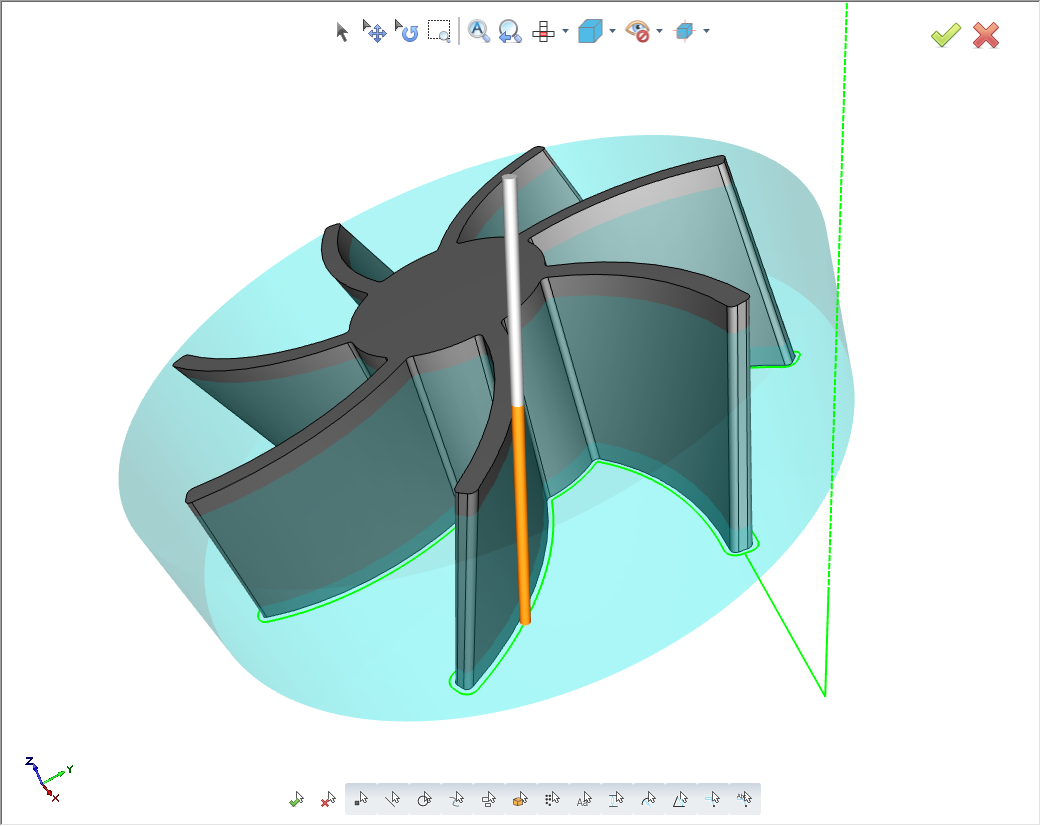This screenshot has width=1041, height=826.
Task: Activate the Rotate view tool
Action: coord(408,31)
